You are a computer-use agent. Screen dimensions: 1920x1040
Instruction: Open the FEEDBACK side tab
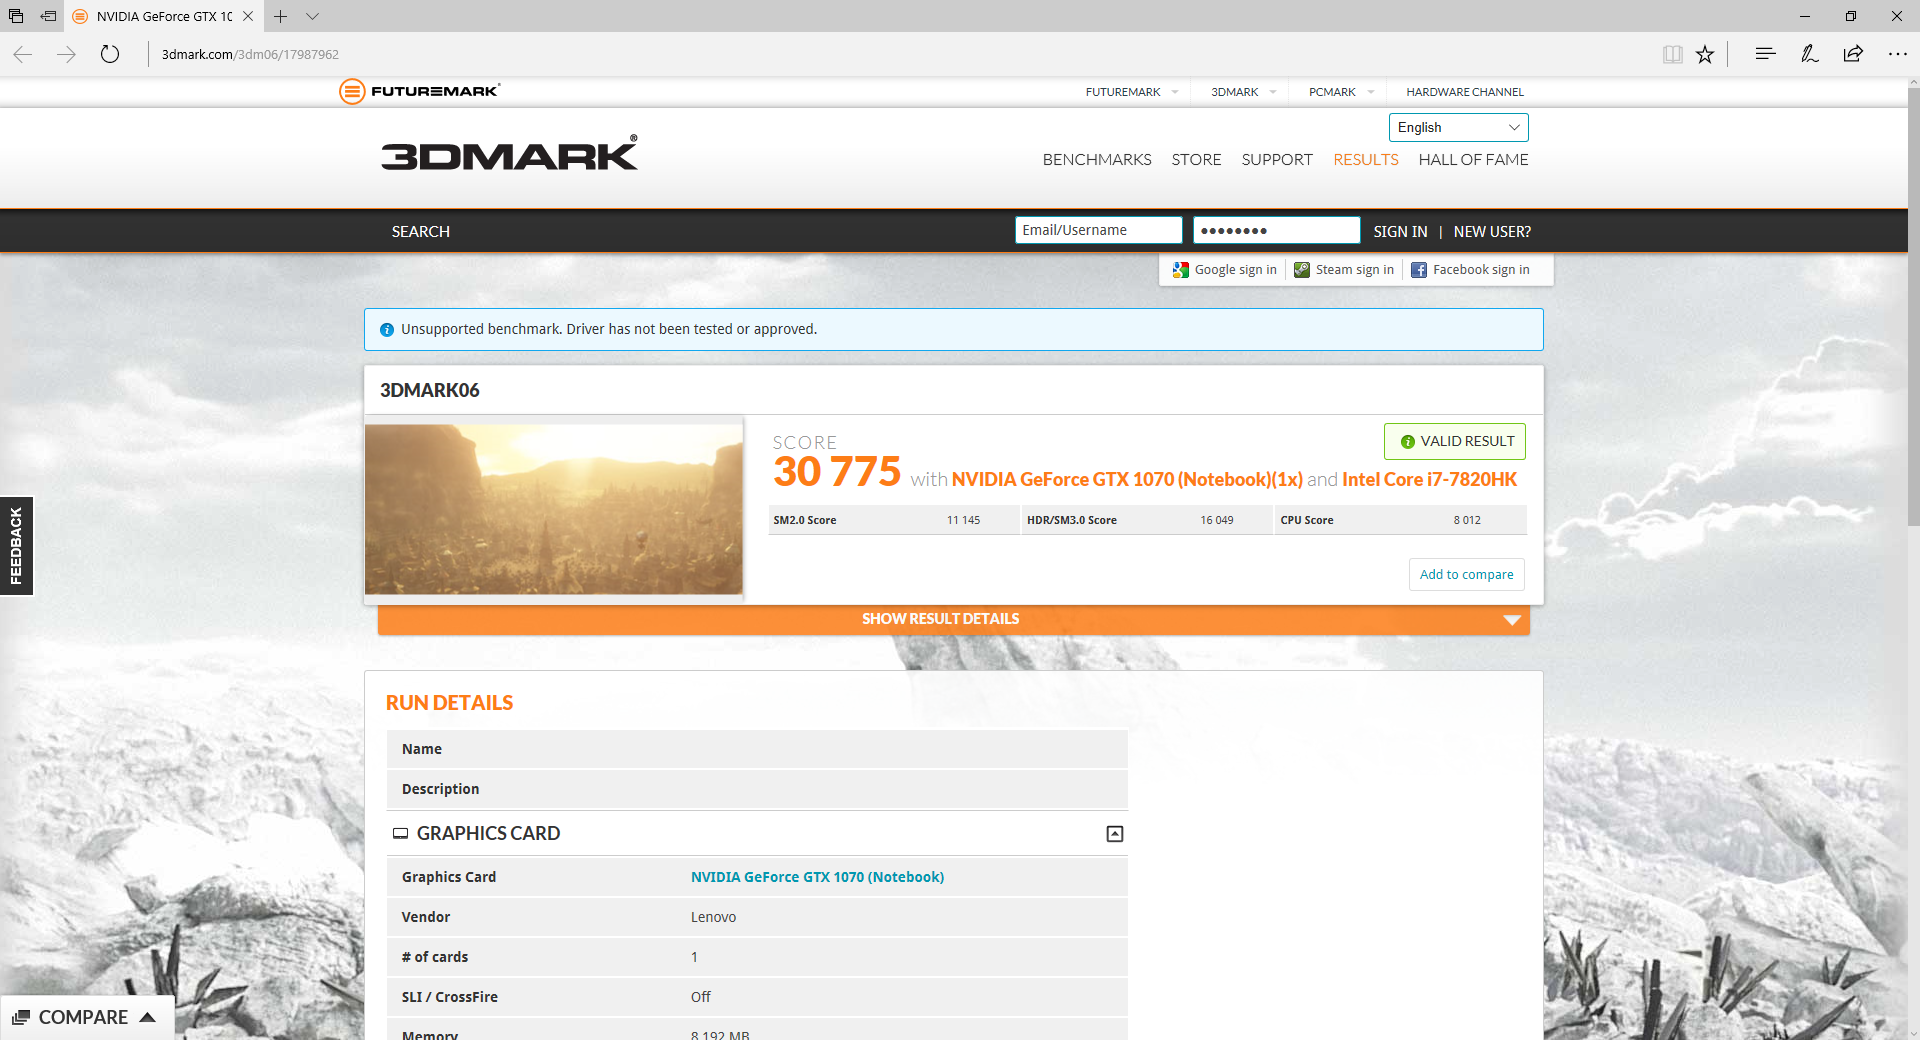coord(16,546)
